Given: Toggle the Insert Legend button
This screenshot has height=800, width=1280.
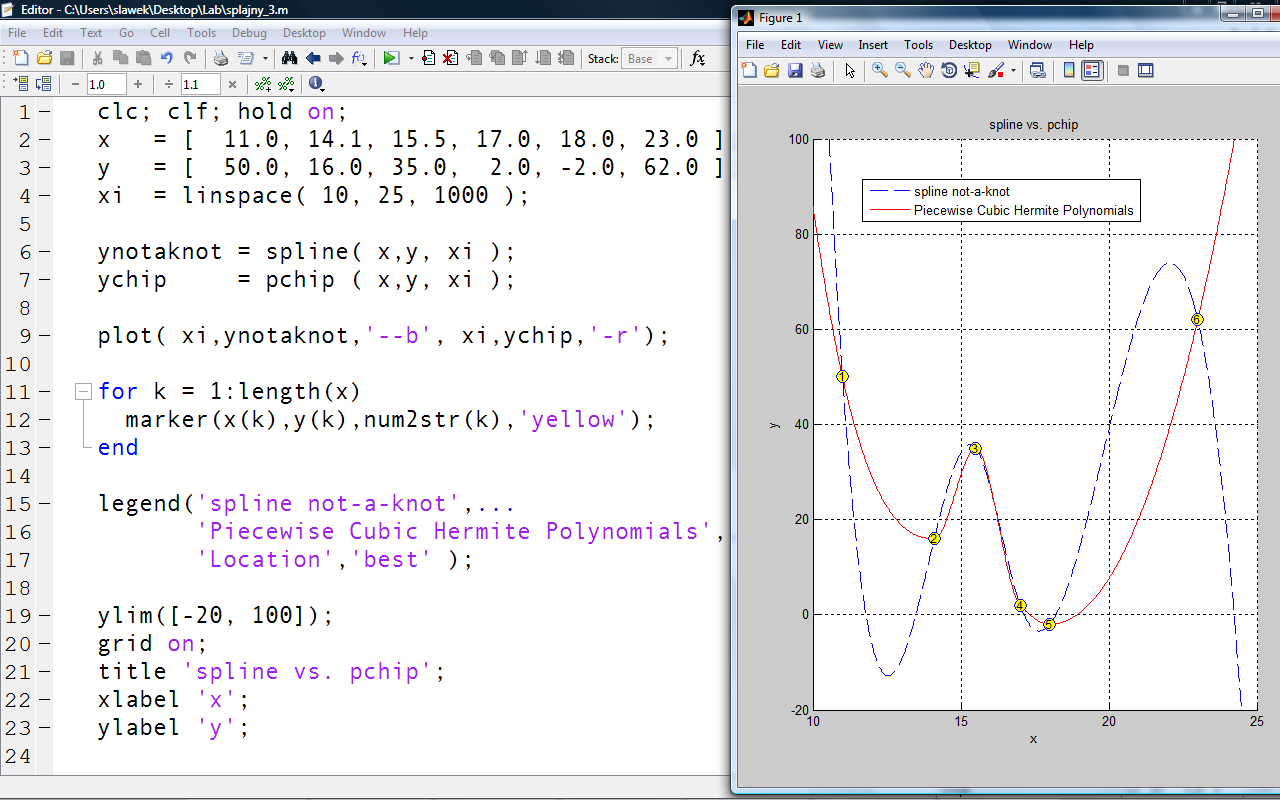Looking at the screenshot, I should (1092, 70).
